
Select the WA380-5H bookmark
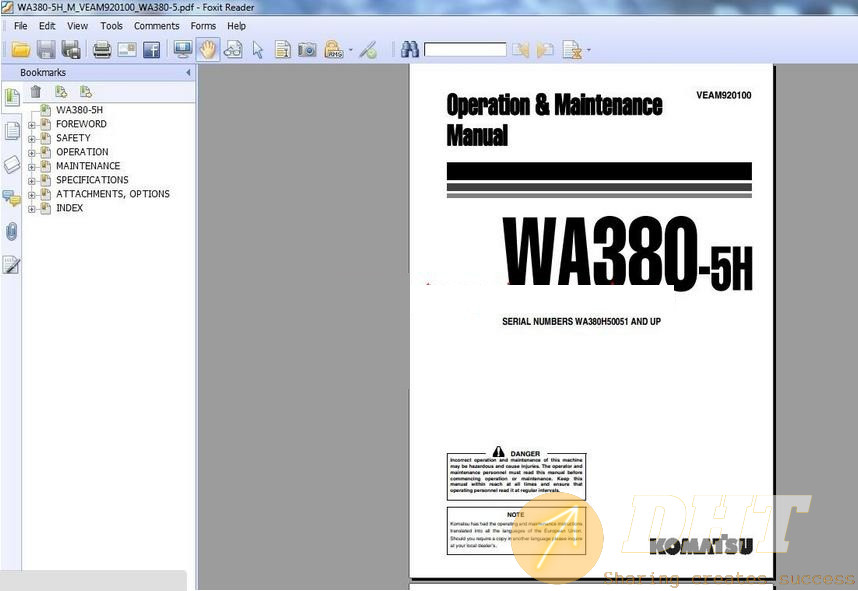[79, 110]
